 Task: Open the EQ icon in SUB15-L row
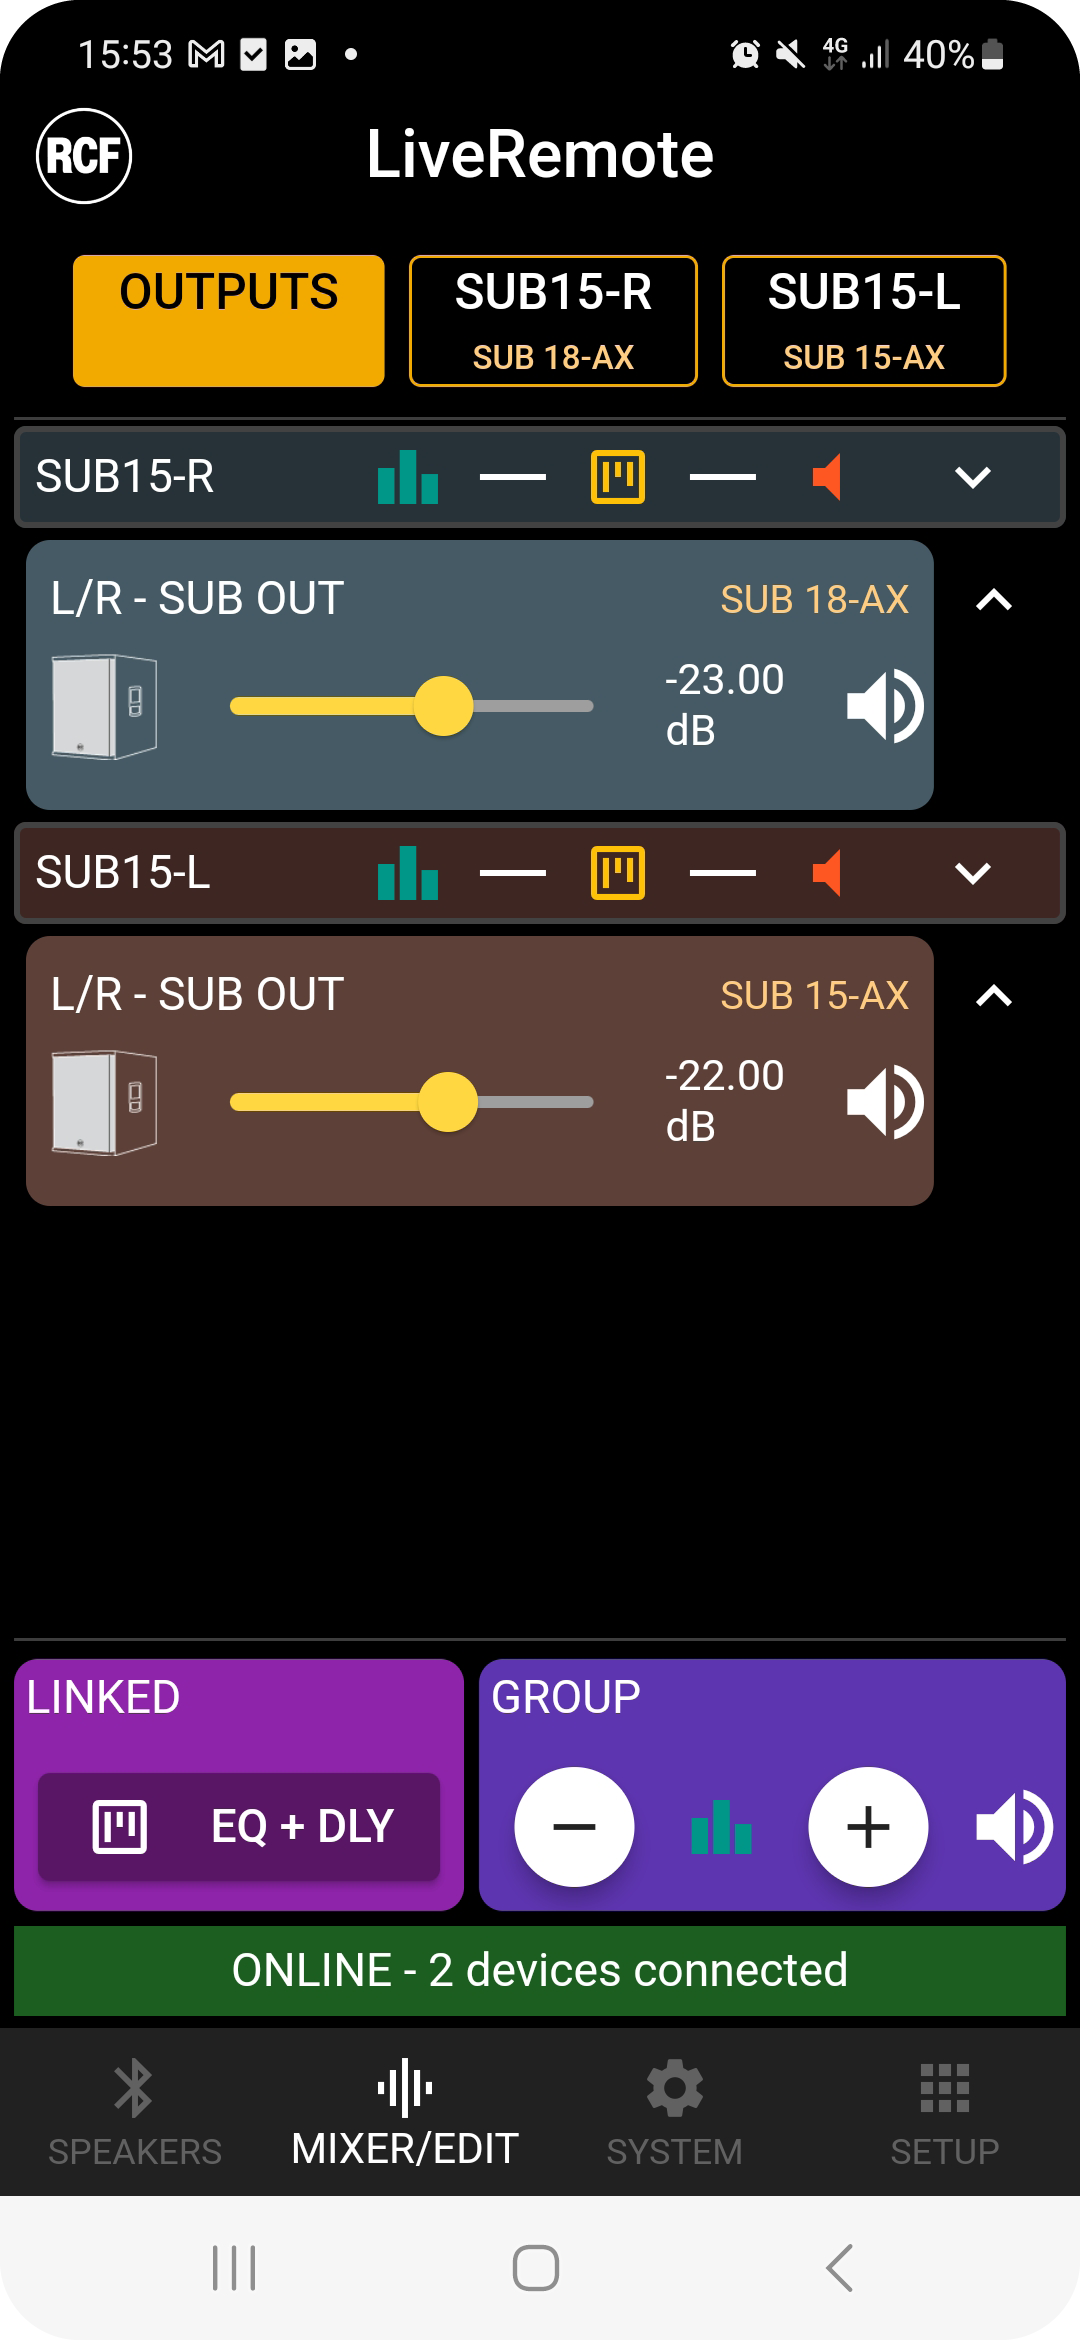[x=618, y=873]
